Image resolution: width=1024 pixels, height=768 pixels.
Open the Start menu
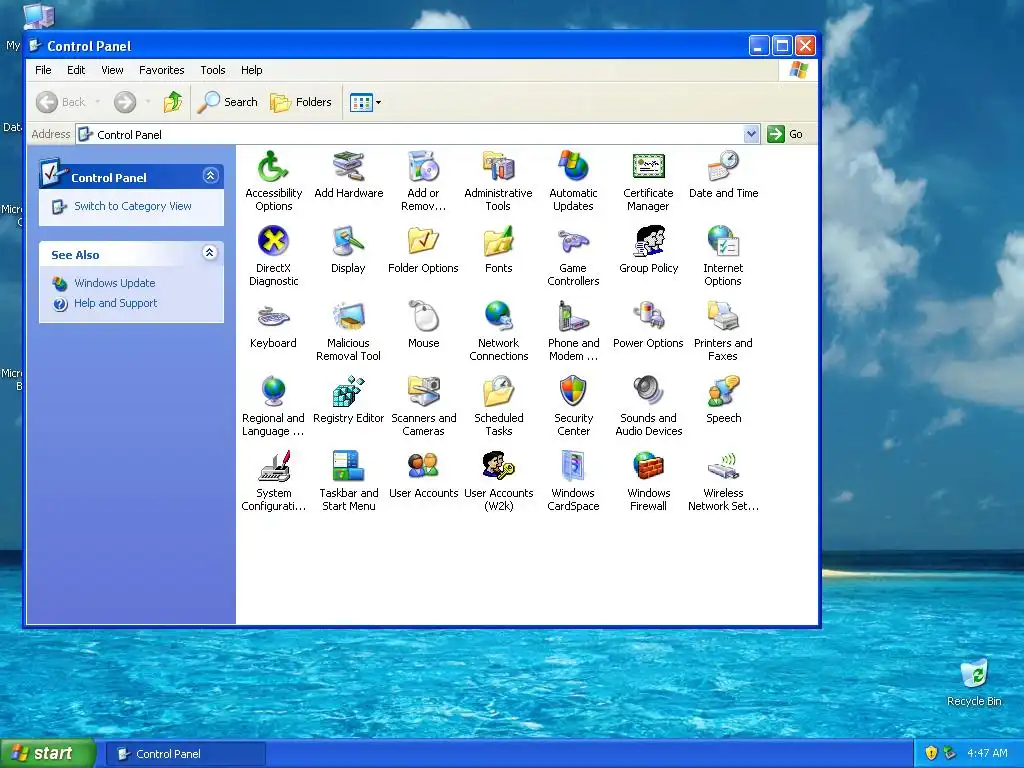[x=48, y=754]
